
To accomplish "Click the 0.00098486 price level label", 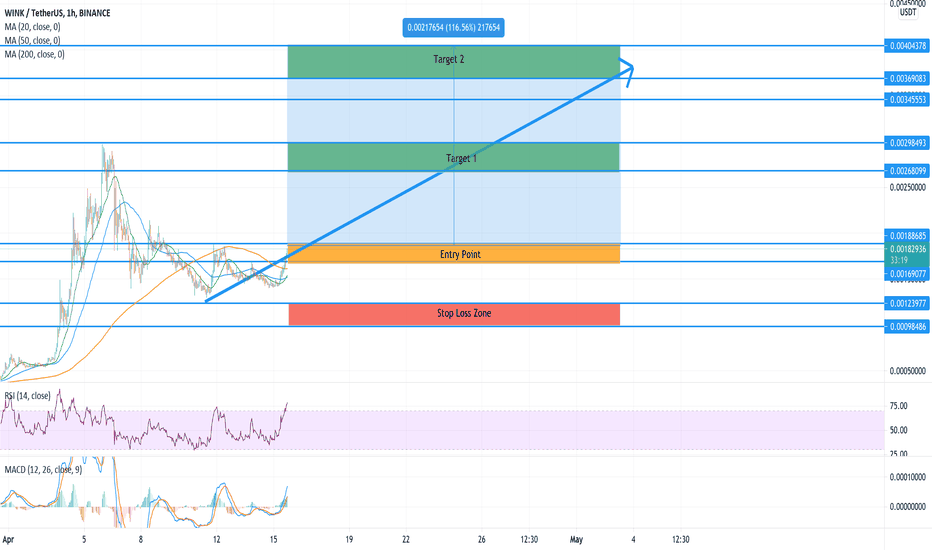I will [907, 326].
